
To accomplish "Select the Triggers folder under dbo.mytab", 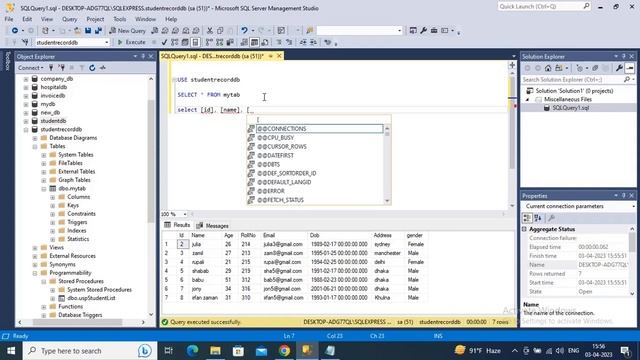I will pyautogui.click(x=77, y=222).
